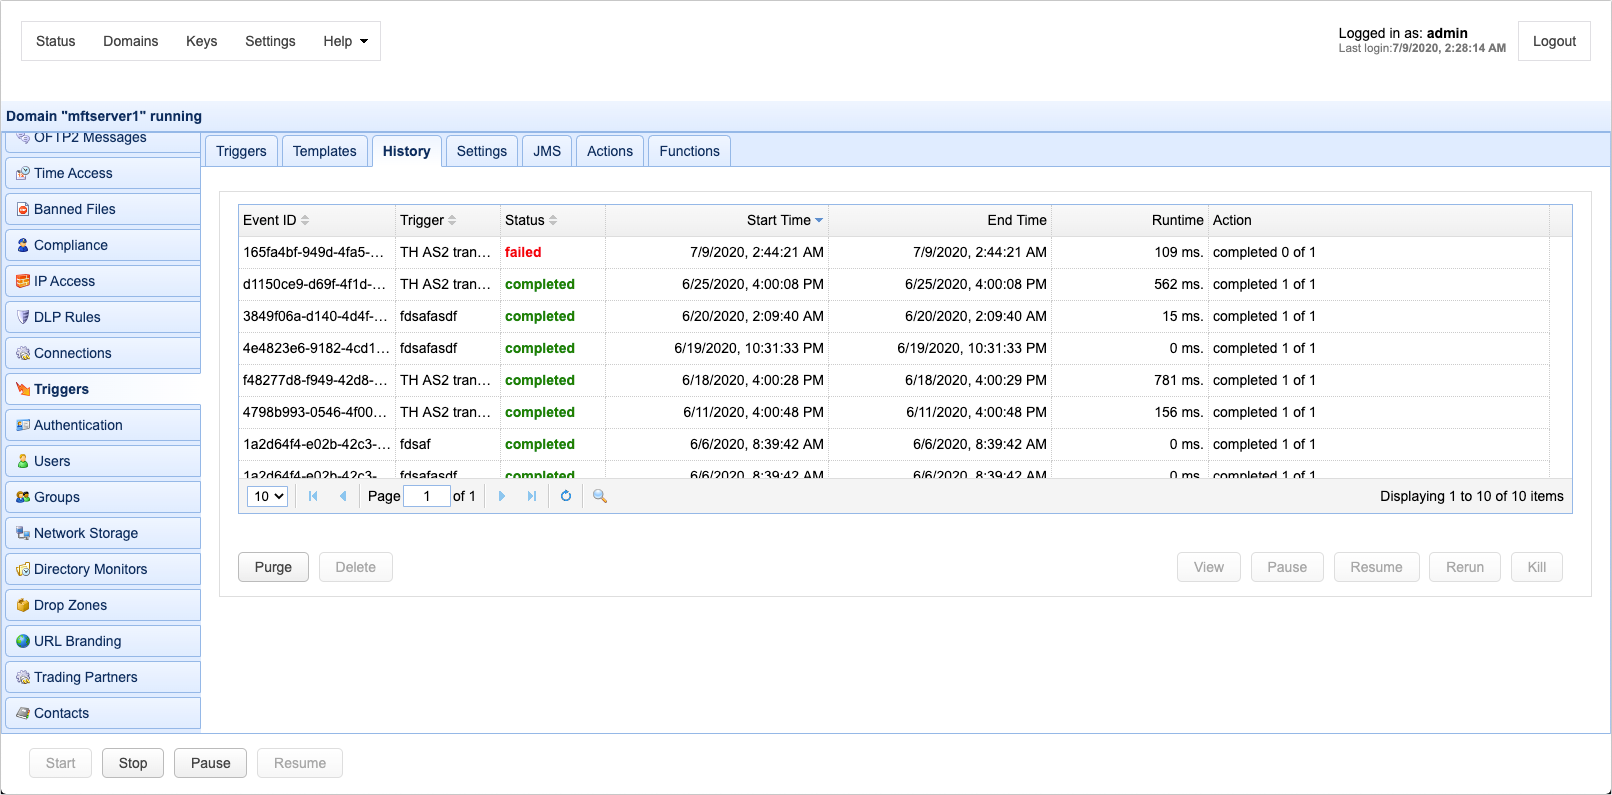Click the Kill button
Viewport: 1612px width, 795px height.
[x=1537, y=567]
